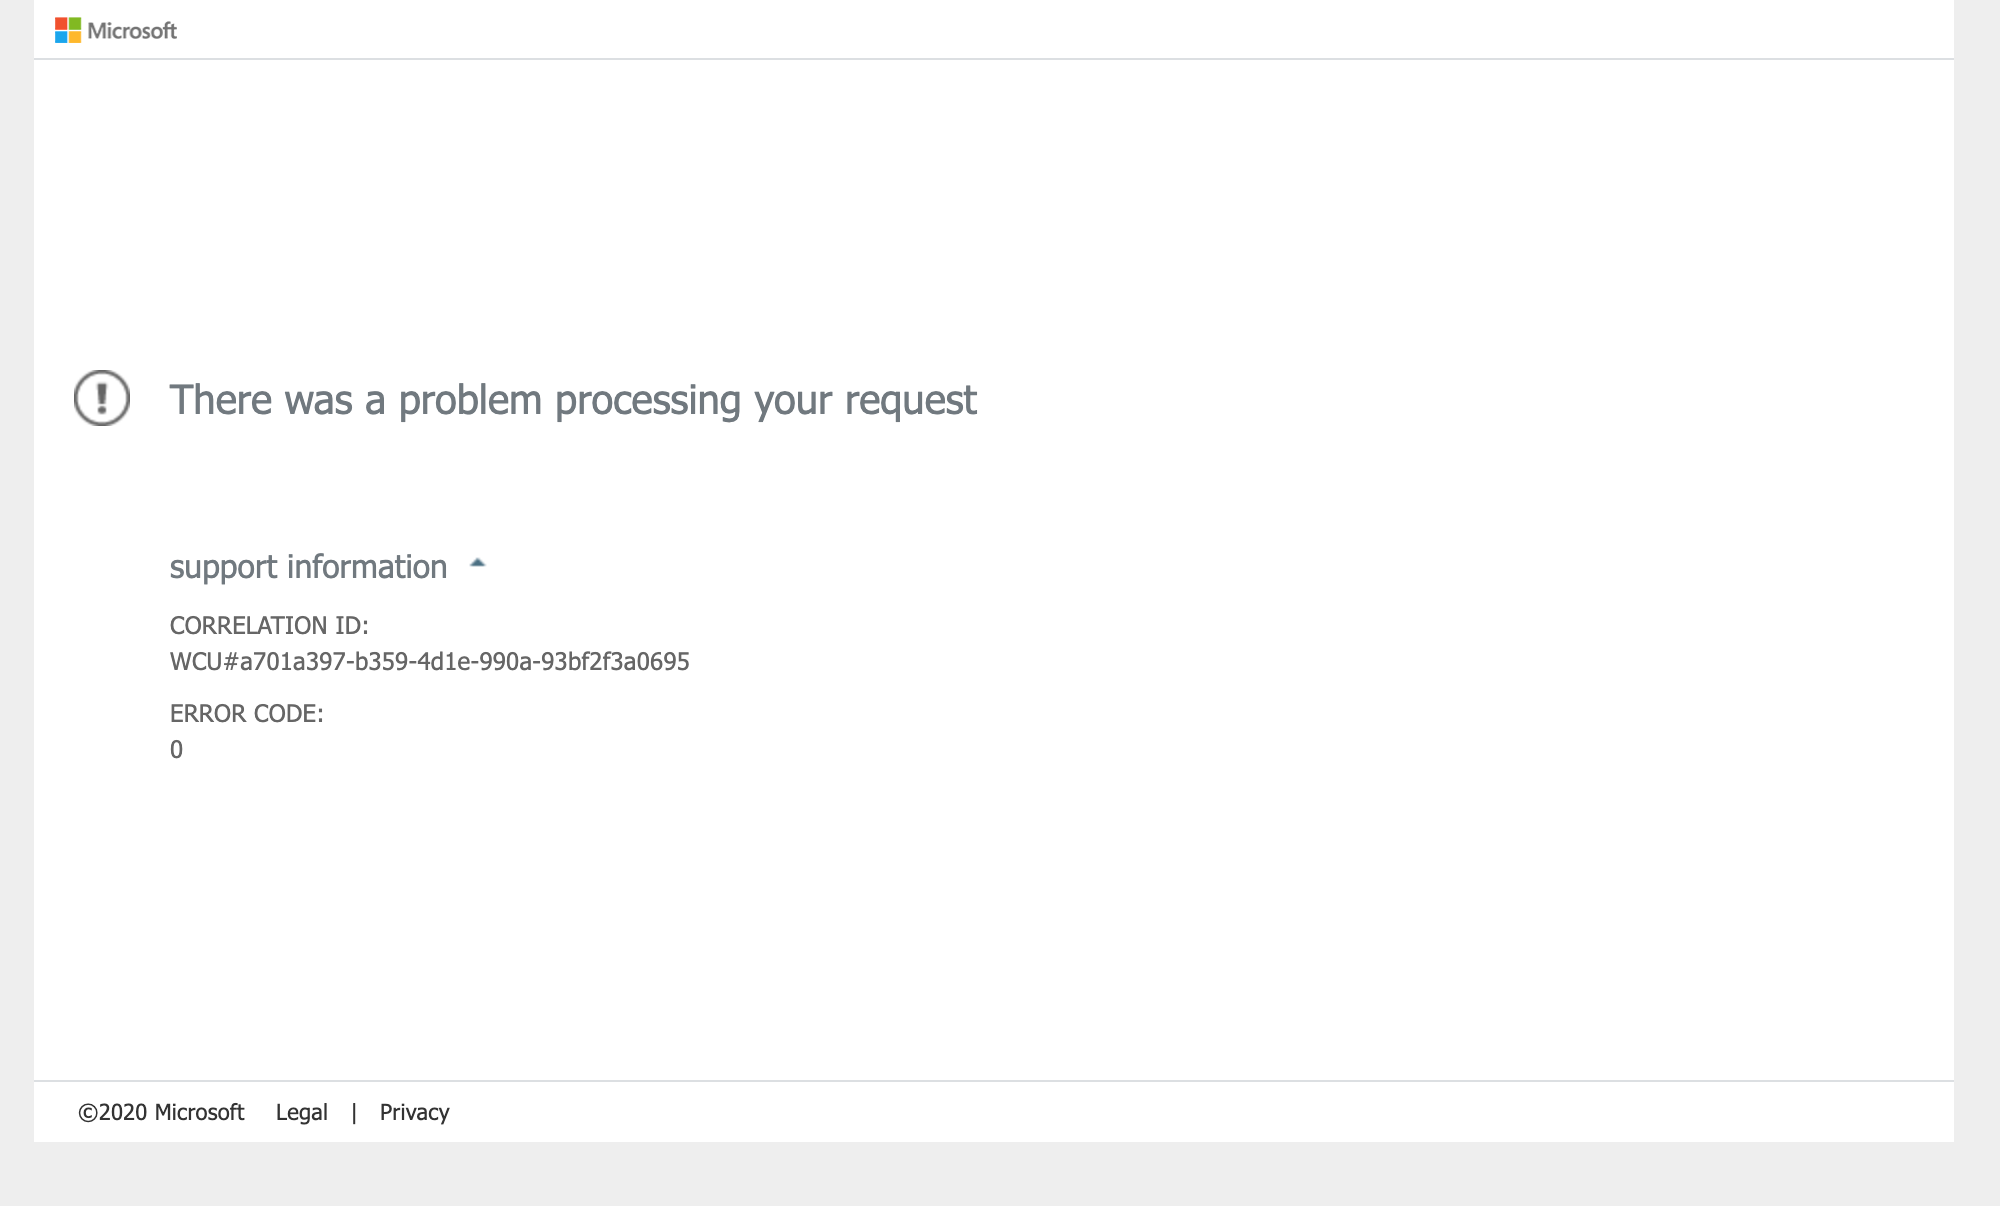Click the ©2020 Microsoft copyright text

(x=161, y=1113)
